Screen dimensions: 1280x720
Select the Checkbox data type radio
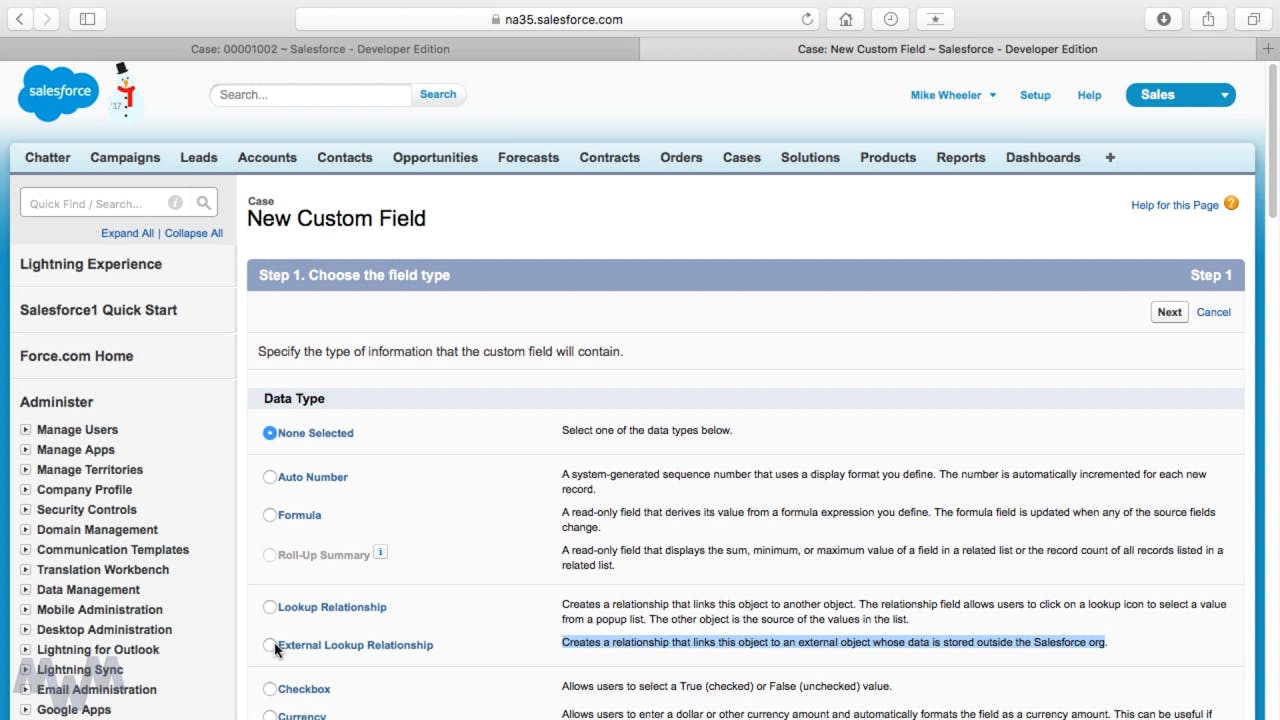(269, 689)
